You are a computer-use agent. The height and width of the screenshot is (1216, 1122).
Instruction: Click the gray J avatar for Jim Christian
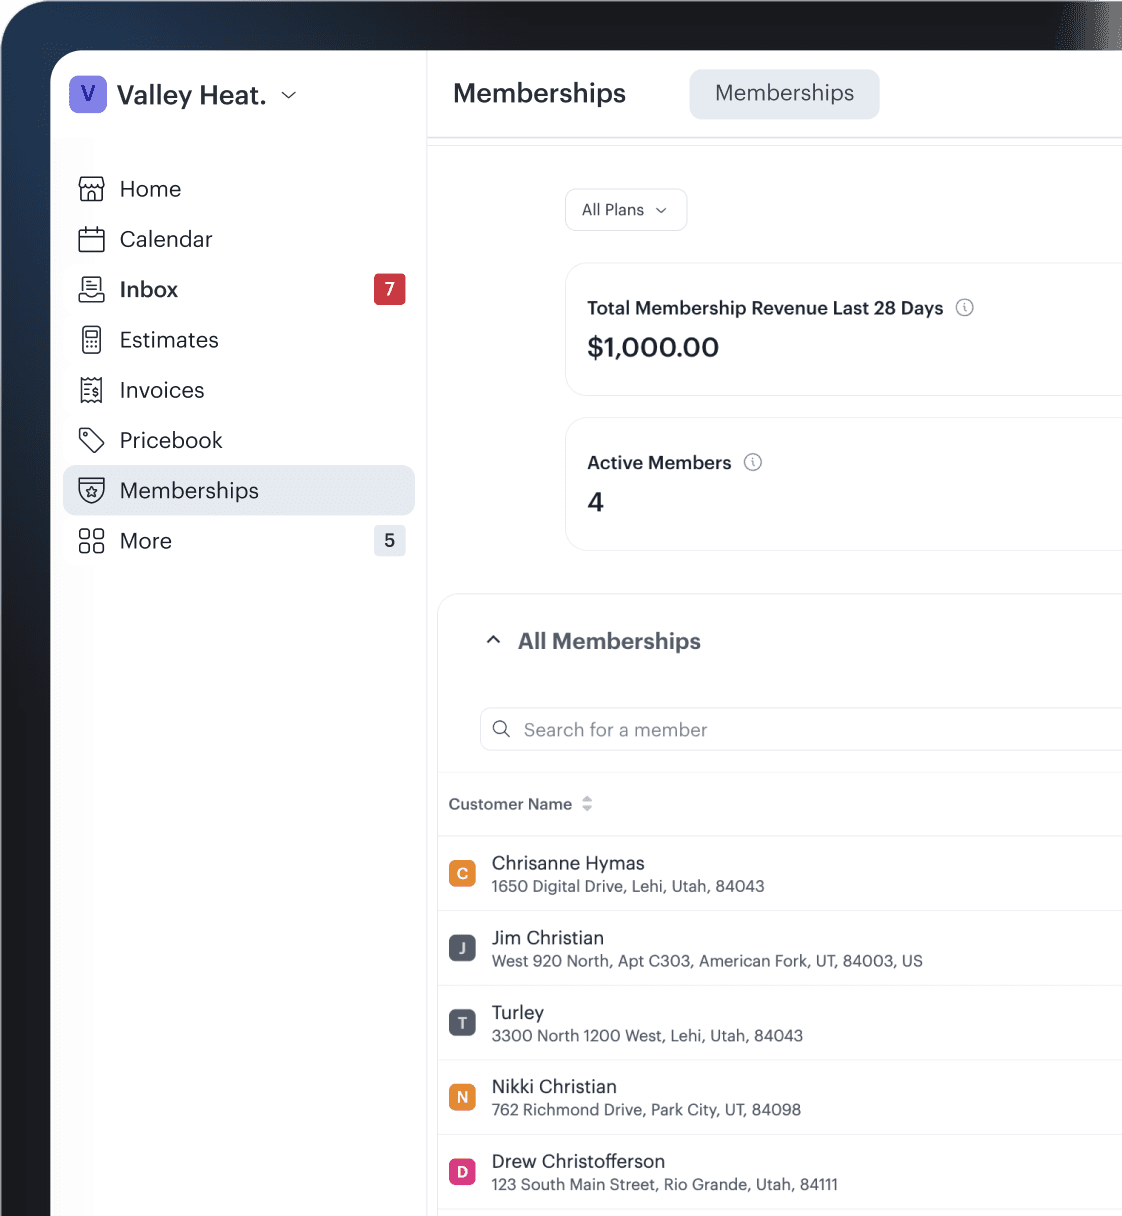pos(462,948)
